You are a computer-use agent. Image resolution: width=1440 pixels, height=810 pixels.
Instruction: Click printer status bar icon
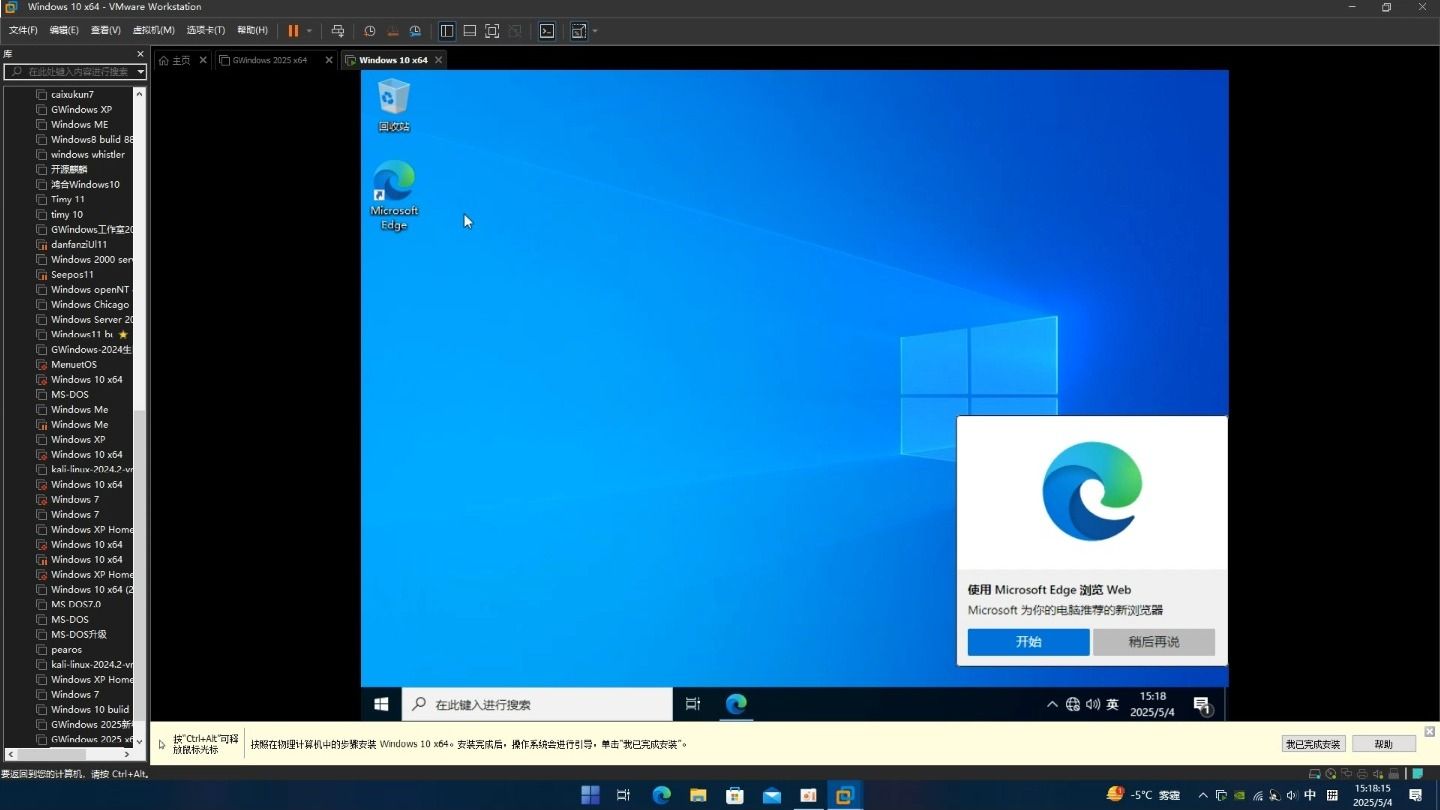[x=1362, y=774]
